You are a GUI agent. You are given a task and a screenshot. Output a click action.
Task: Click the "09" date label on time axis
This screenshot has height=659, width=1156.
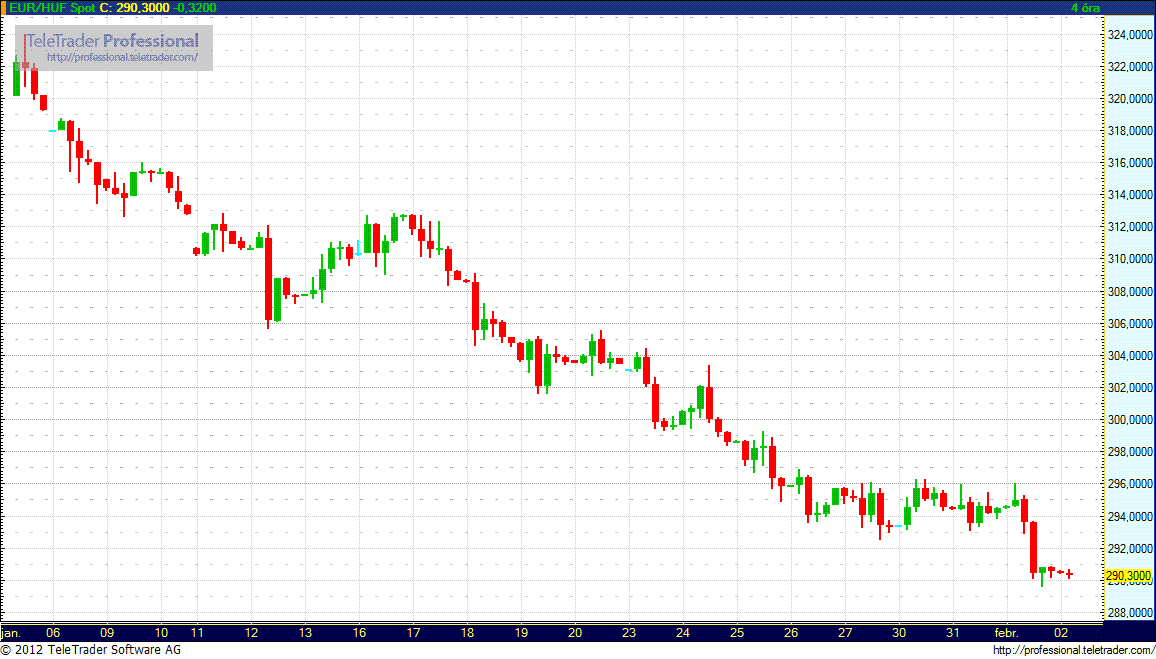(x=107, y=632)
